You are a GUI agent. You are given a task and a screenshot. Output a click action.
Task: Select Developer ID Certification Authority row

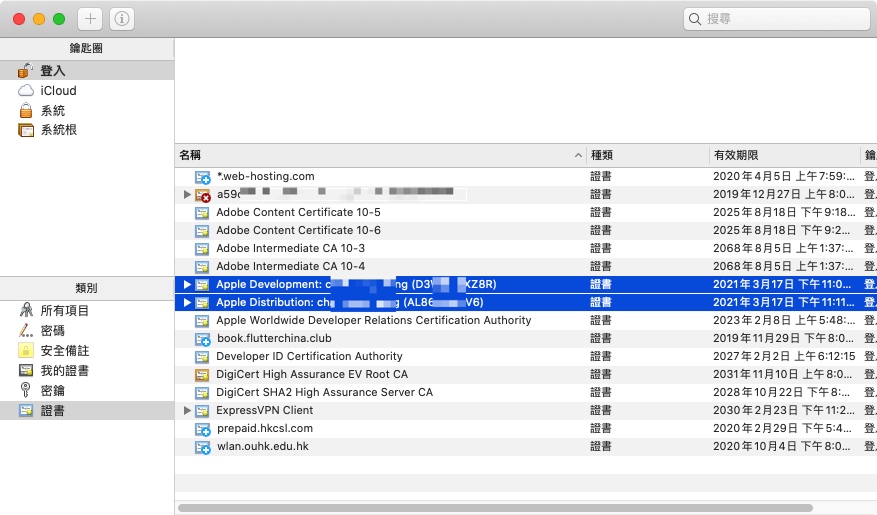pyautogui.click(x=309, y=356)
